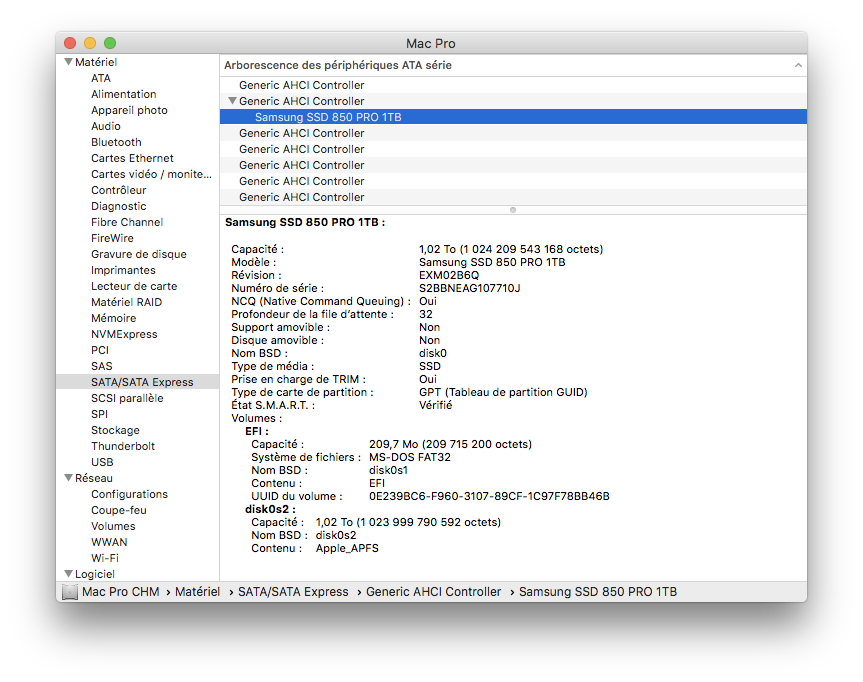
Task: Open Matériel RAID section
Action: click(x=127, y=302)
